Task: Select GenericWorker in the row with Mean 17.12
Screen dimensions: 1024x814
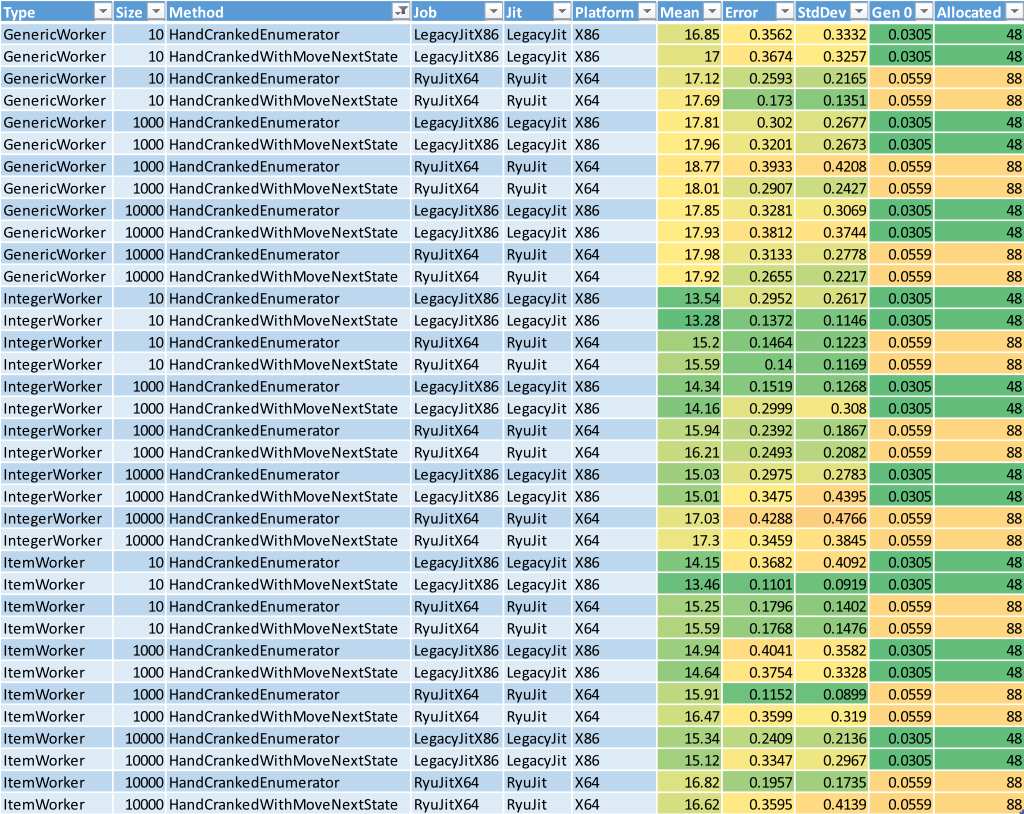Action: click(x=54, y=79)
